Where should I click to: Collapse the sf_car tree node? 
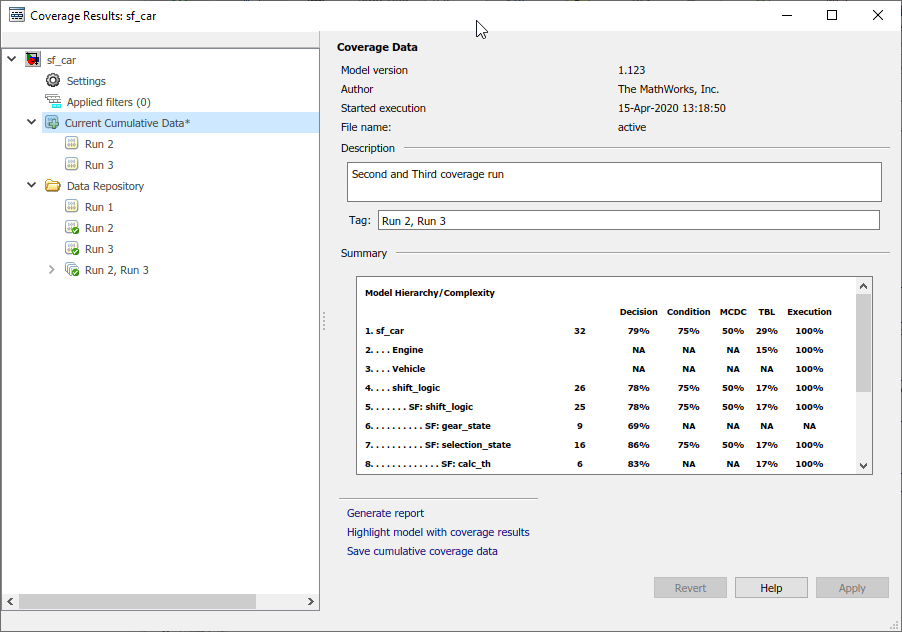(x=11, y=59)
